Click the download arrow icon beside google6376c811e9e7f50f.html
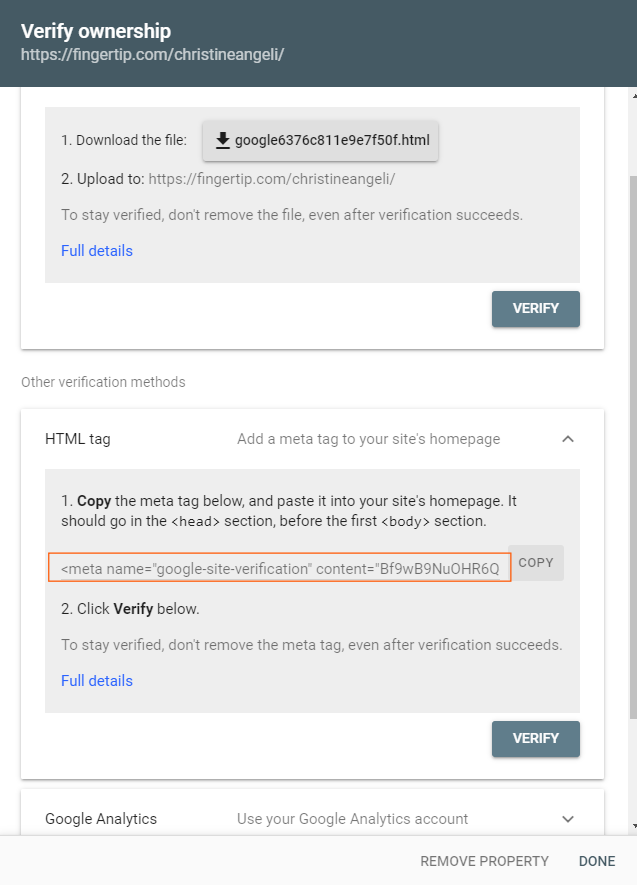Viewport: 637px width, 885px height. pyautogui.click(x=223, y=140)
